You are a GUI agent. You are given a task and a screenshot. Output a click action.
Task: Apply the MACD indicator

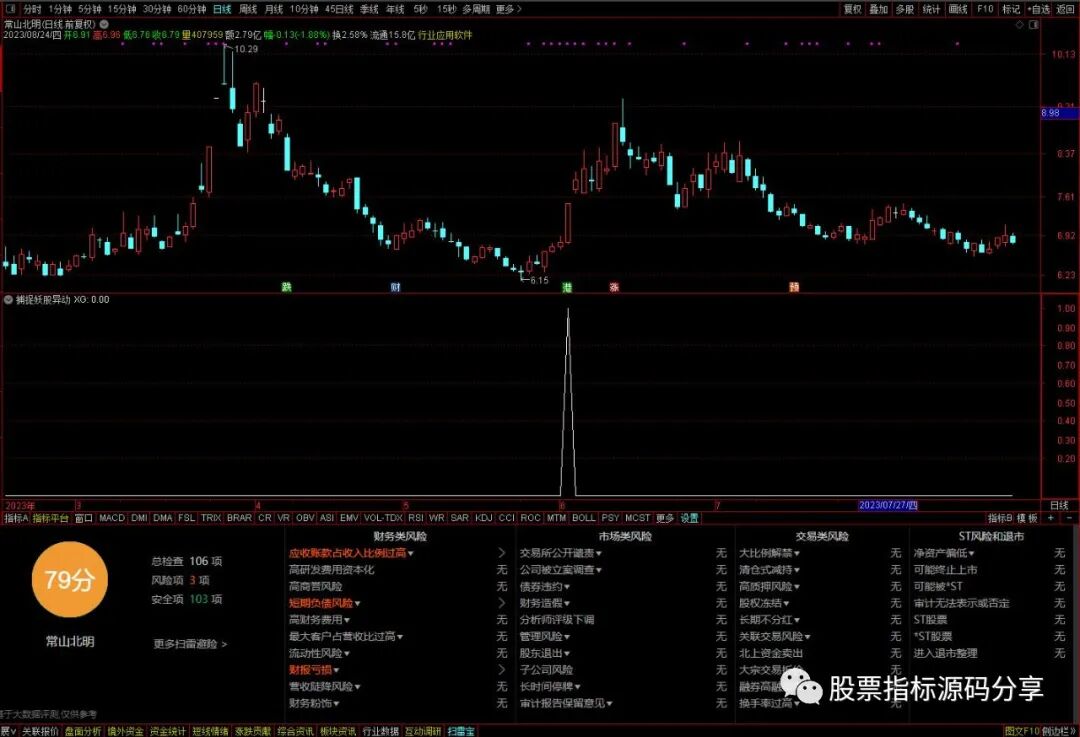(112, 518)
